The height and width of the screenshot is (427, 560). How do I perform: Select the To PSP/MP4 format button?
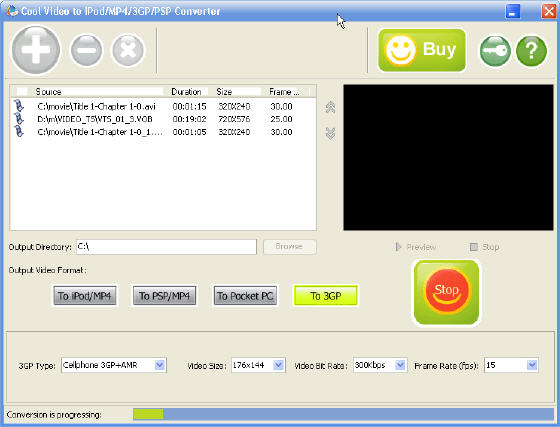(x=164, y=296)
